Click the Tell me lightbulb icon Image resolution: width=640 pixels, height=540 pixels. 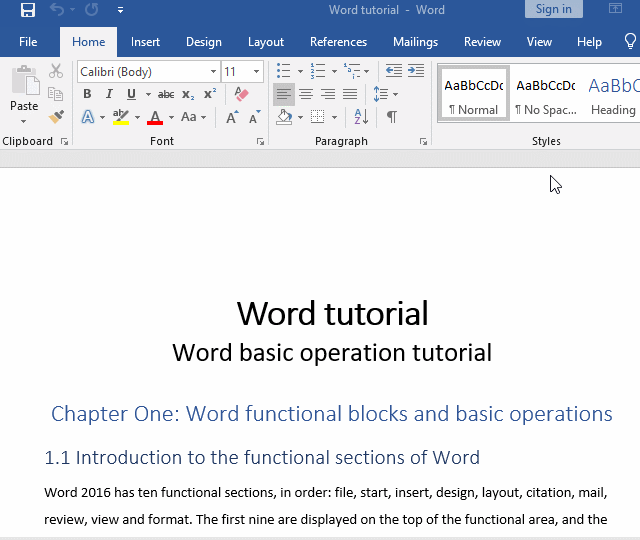pyautogui.click(x=630, y=41)
